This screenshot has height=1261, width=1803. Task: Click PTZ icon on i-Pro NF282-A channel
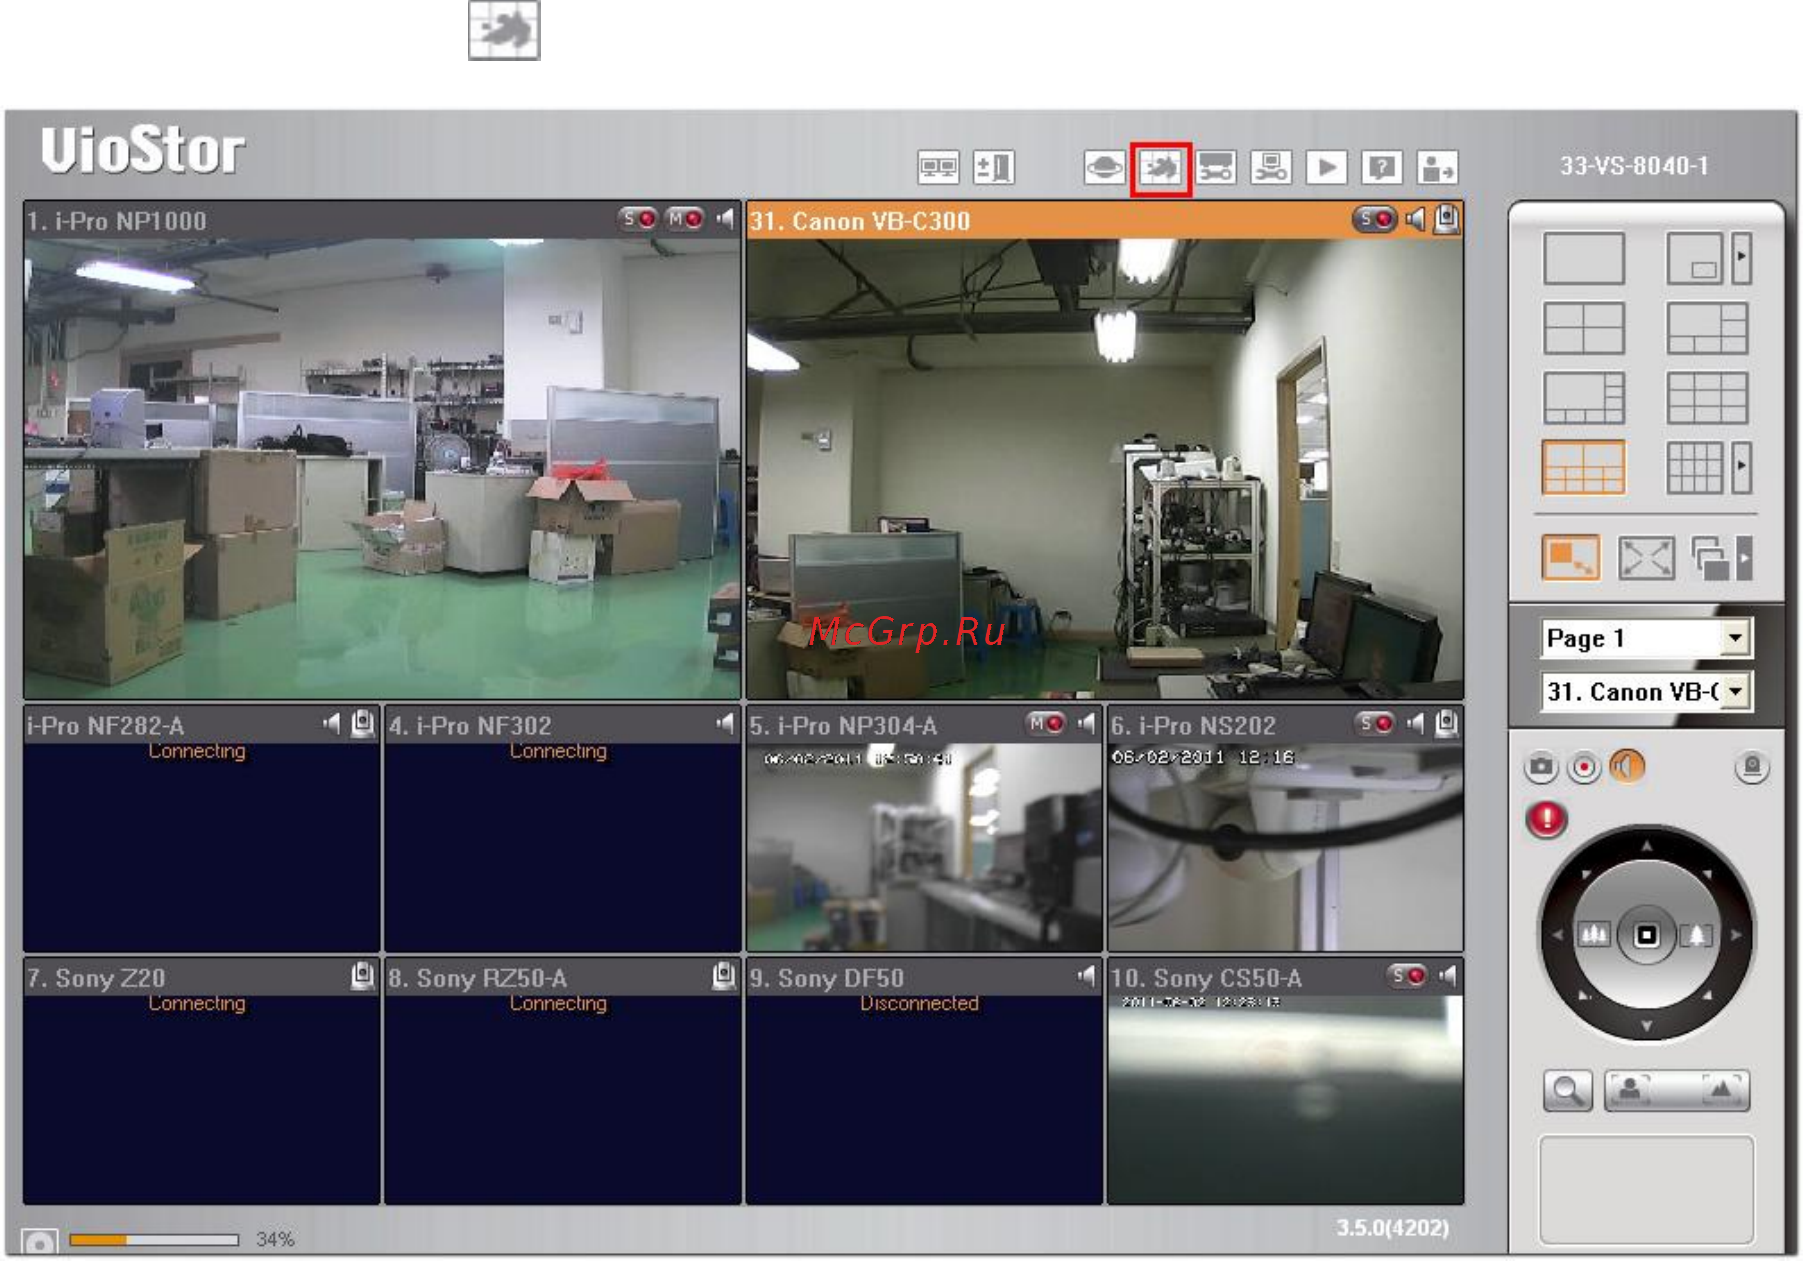click(x=364, y=723)
